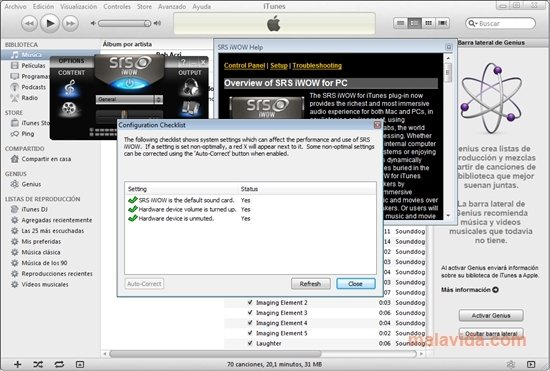This screenshot has height=371, width=550.
Task: Uncheck the Imaging Element 4 checkbox
Action: [x=250, y=323]
